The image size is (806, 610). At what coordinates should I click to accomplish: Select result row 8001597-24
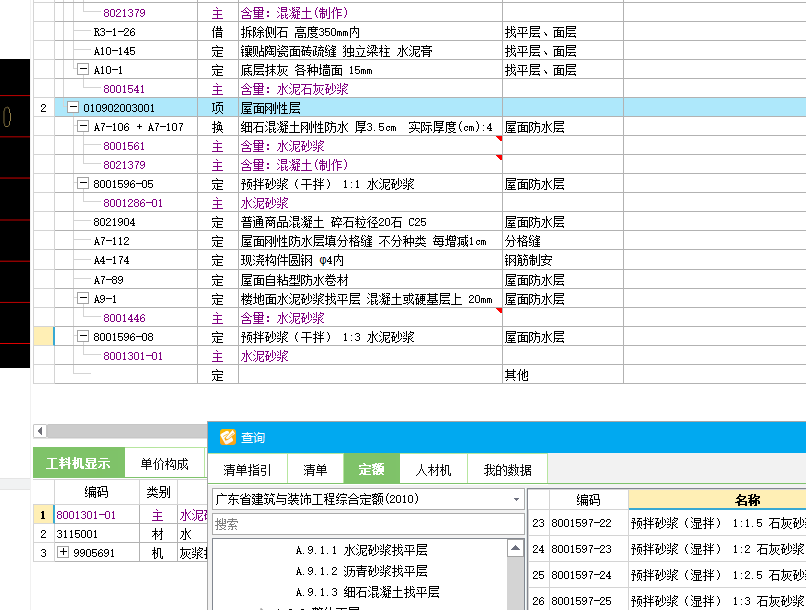[667, 575]
